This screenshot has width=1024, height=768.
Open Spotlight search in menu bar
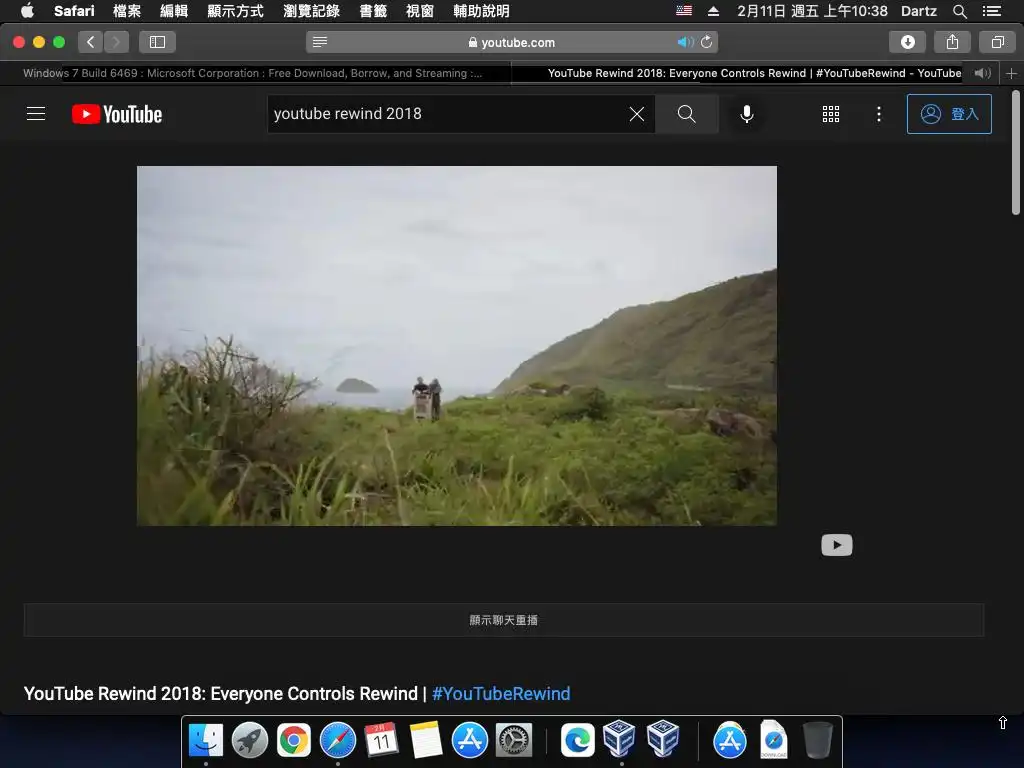(959, 11)
